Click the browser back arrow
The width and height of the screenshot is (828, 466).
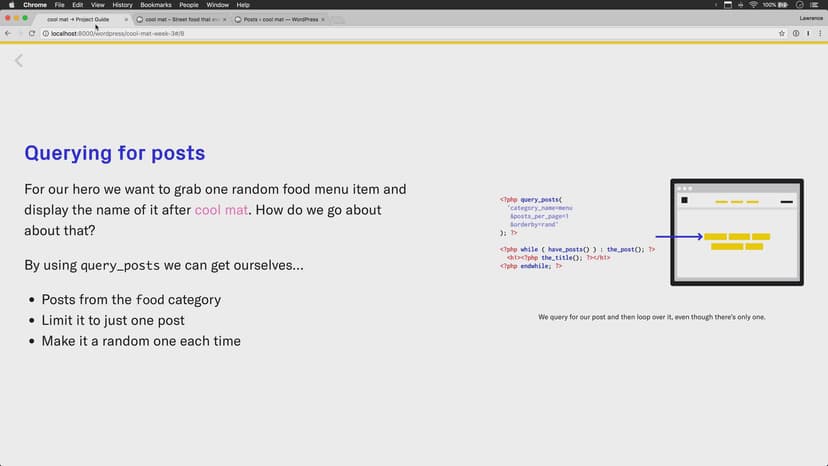tap(7, 33)
